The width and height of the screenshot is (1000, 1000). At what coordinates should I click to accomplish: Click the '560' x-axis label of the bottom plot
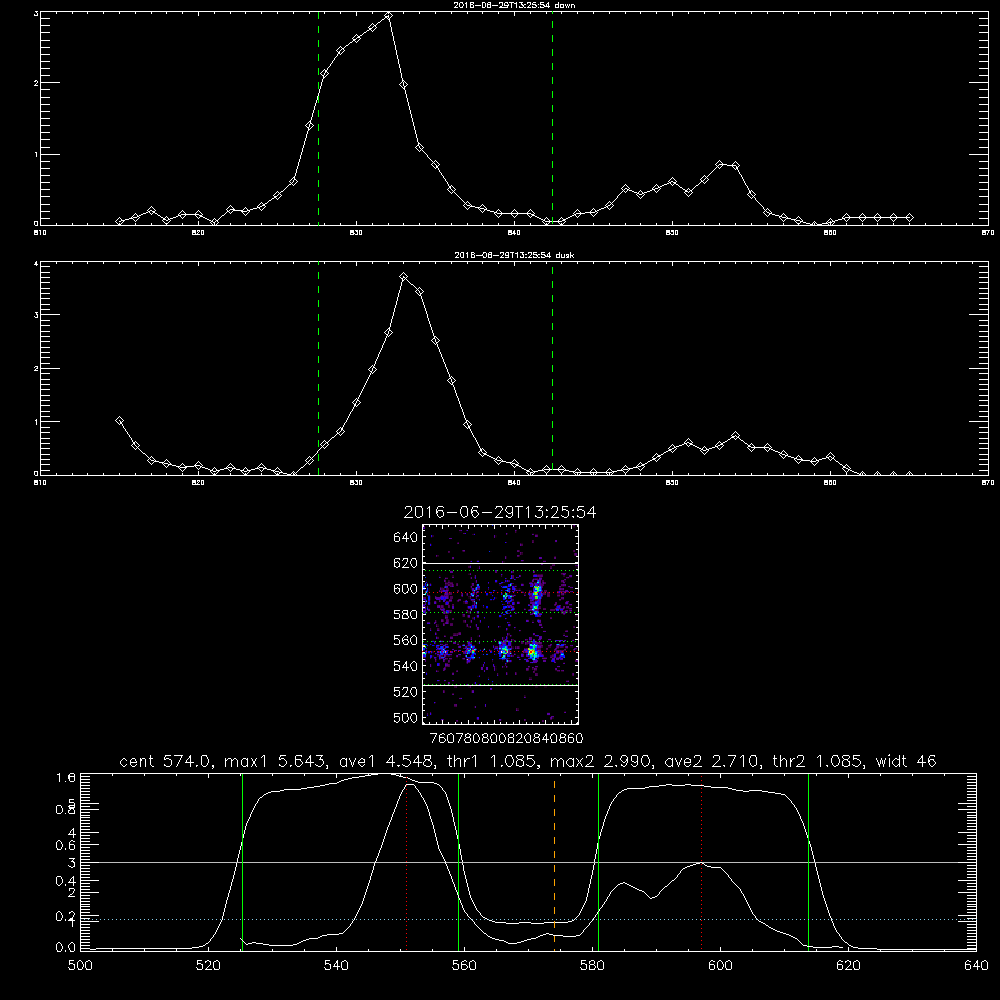point(464,966)
